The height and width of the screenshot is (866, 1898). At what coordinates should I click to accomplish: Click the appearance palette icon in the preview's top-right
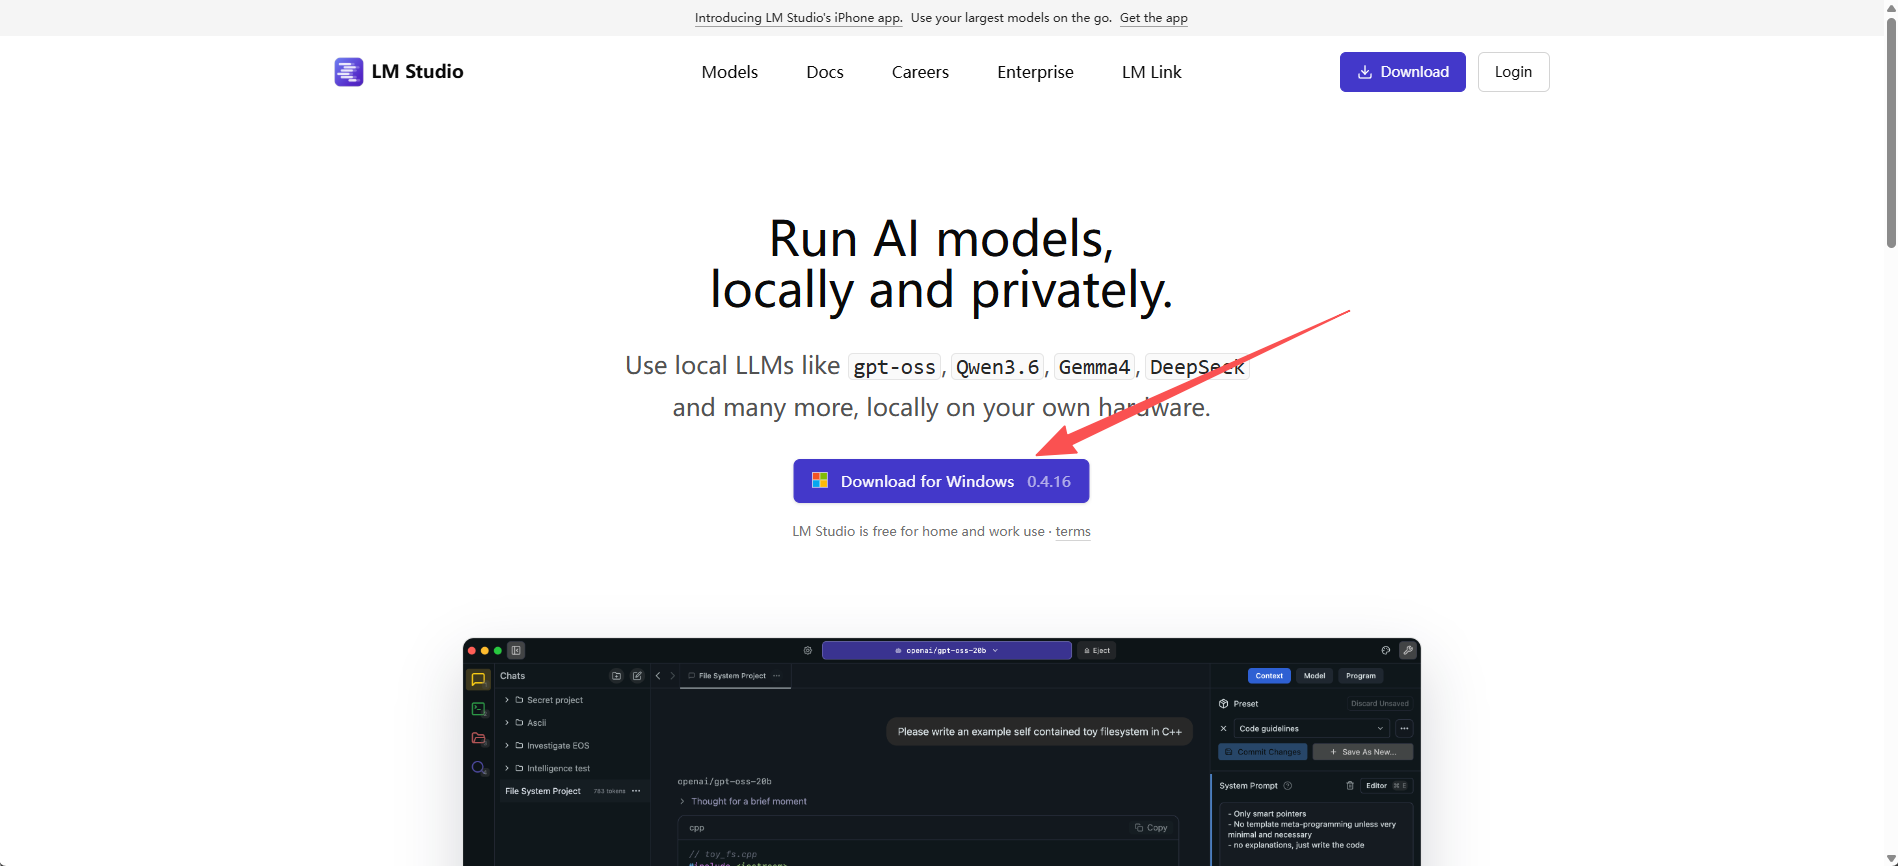click(1385, 650)
